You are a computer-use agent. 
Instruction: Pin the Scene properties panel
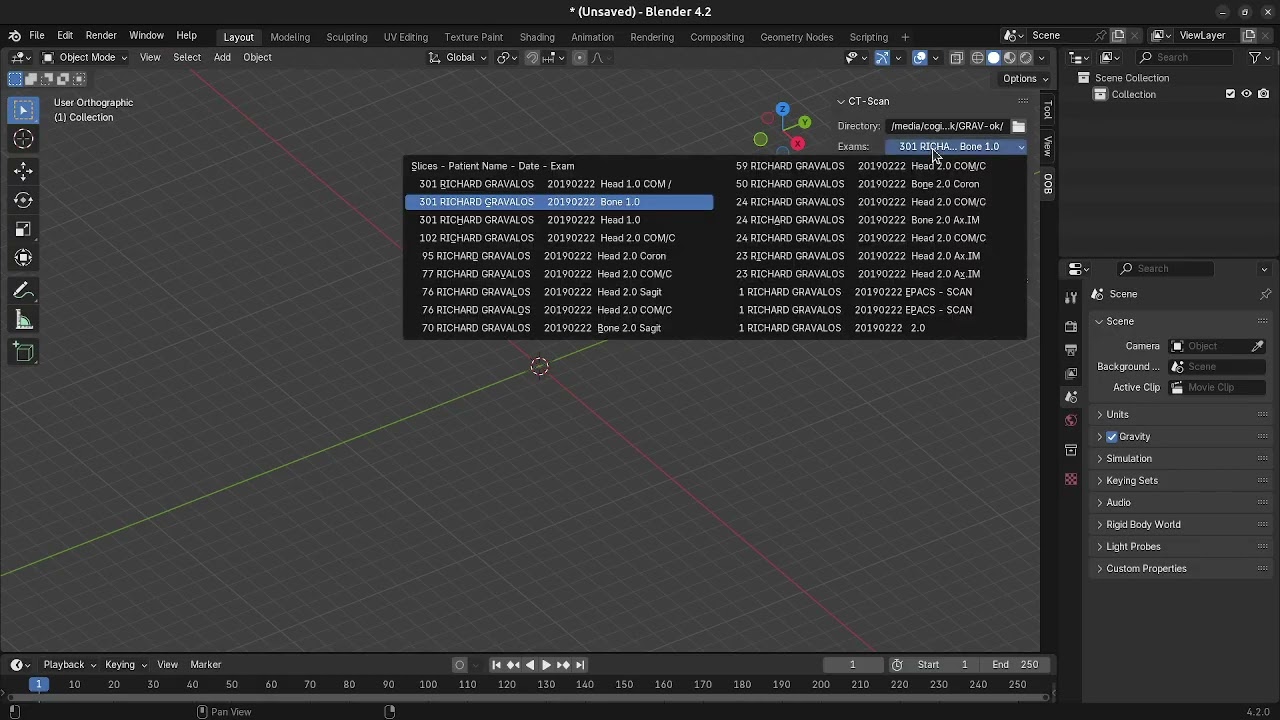coord(1265,294)
